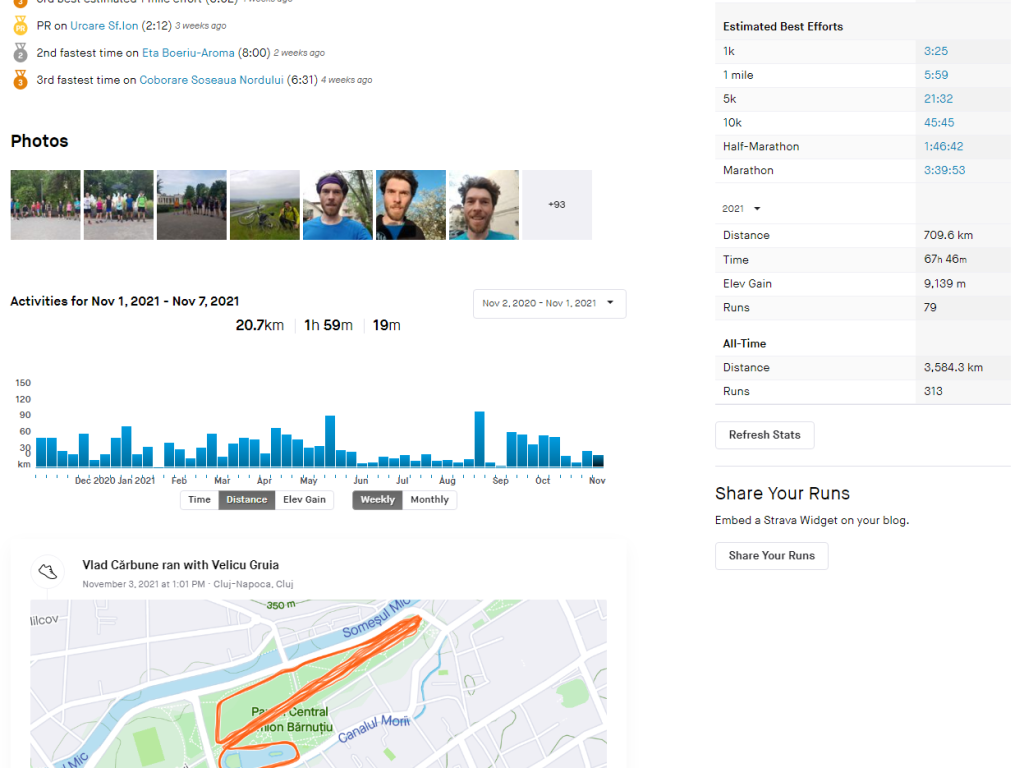Screen dimensions: 1024x768
Task: Click the tall chart bar after May label
Action: 330,441
